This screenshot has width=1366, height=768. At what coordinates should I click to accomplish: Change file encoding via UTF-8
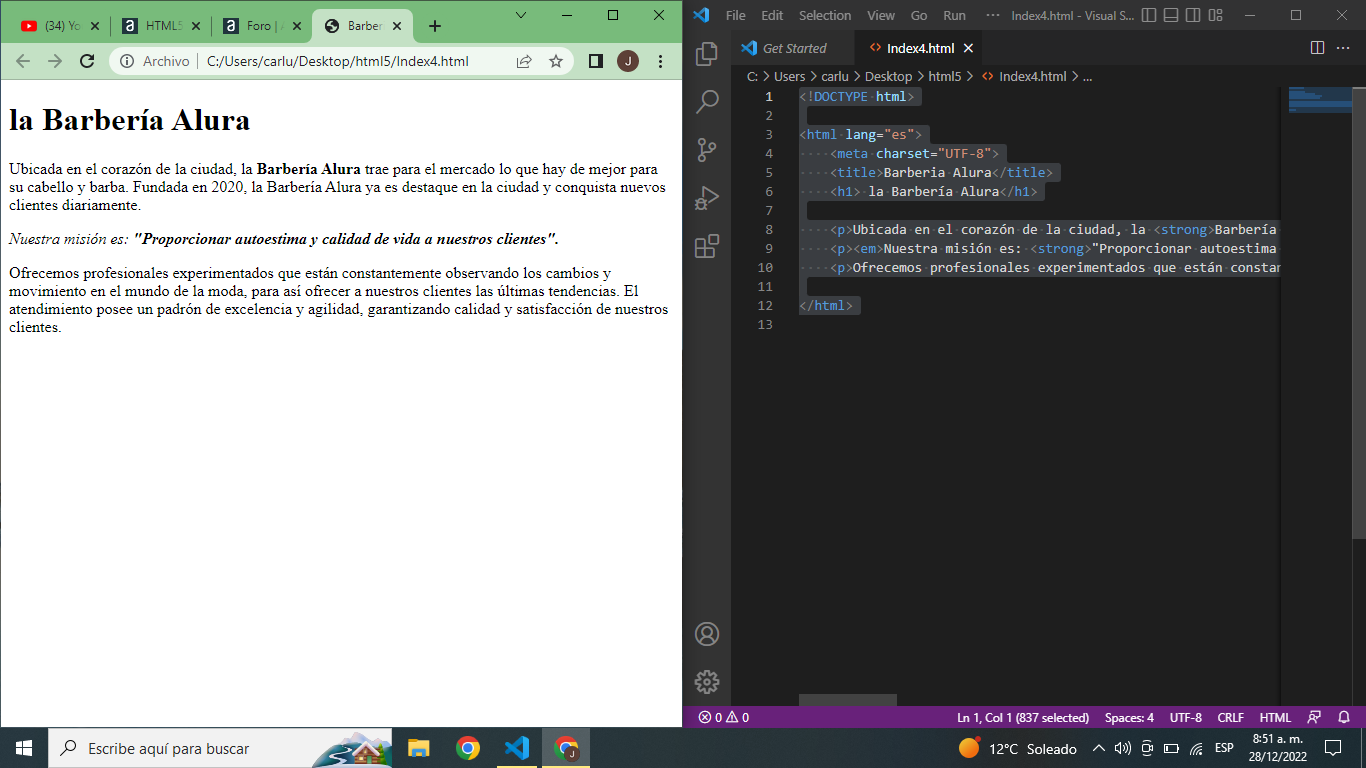1186,717
